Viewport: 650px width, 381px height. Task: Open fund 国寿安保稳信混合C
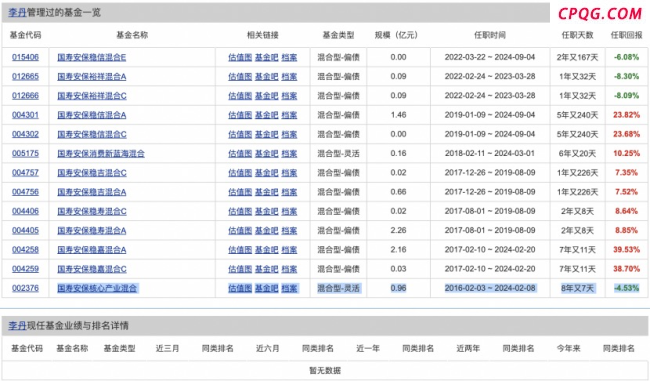[92, 134]
